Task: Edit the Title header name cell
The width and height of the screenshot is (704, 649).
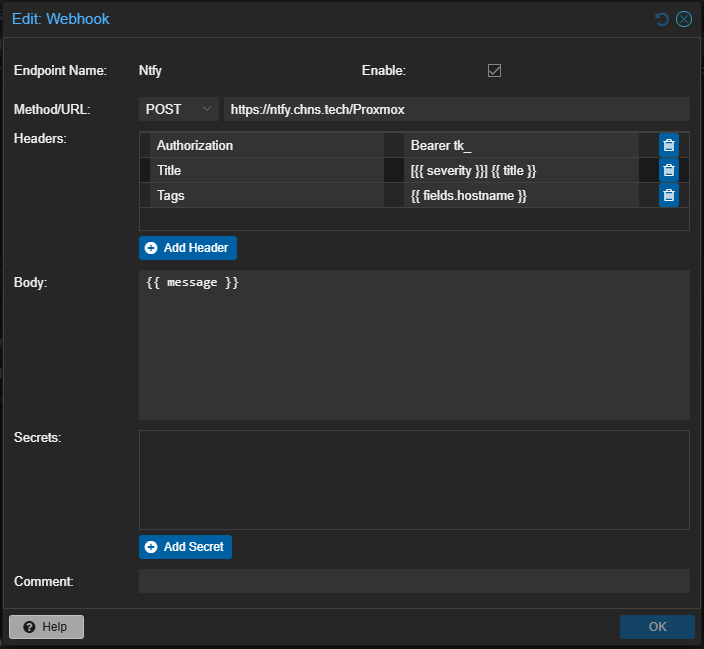Action: click(267, 170)
